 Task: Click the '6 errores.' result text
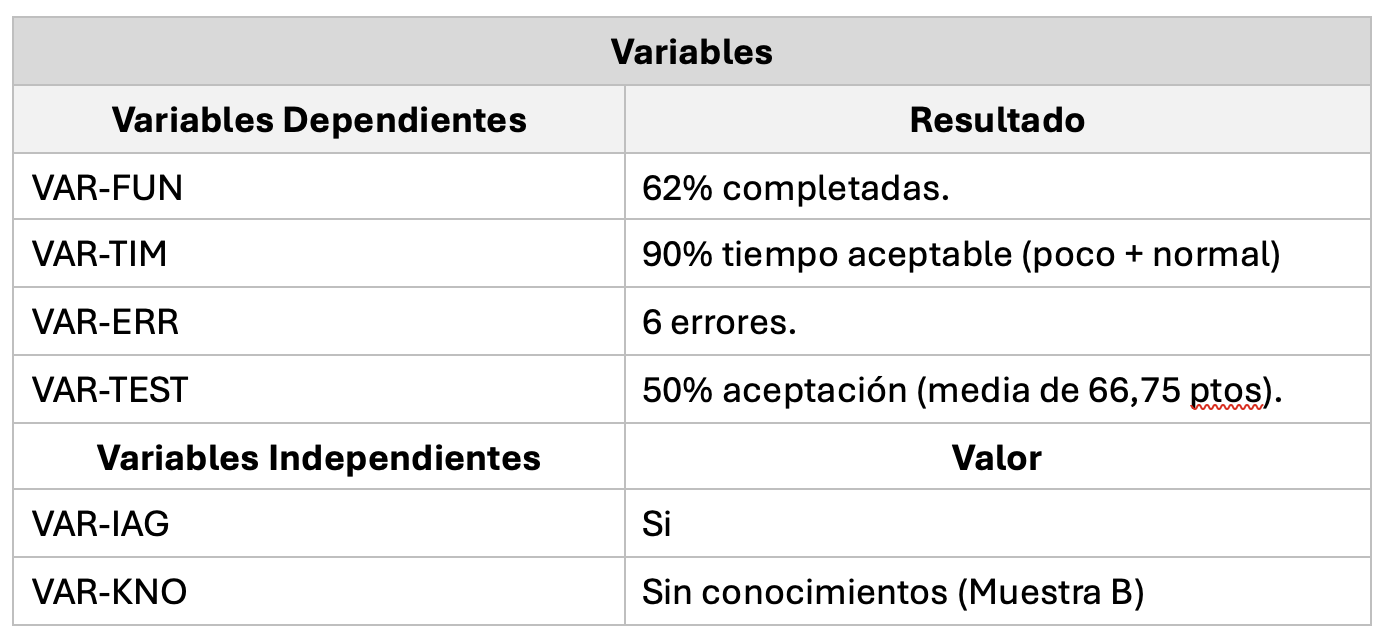tap(719, 323)
